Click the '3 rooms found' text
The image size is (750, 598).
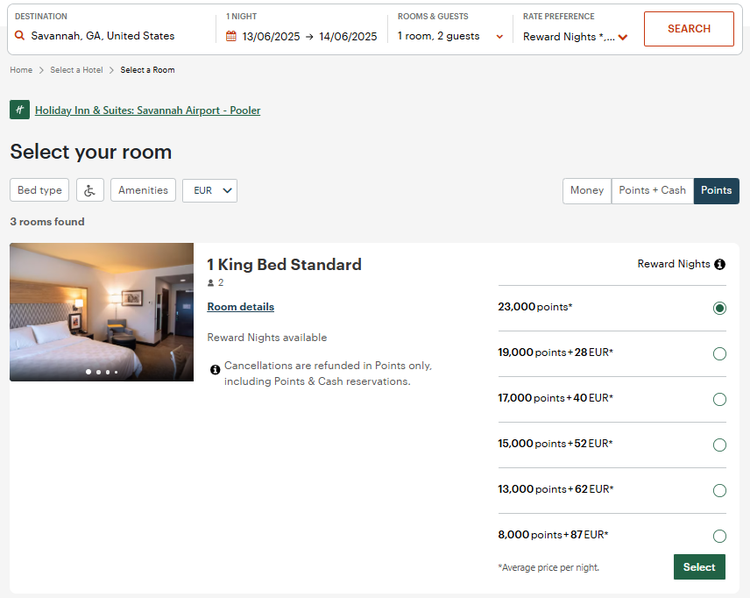[x=47, y=222]
